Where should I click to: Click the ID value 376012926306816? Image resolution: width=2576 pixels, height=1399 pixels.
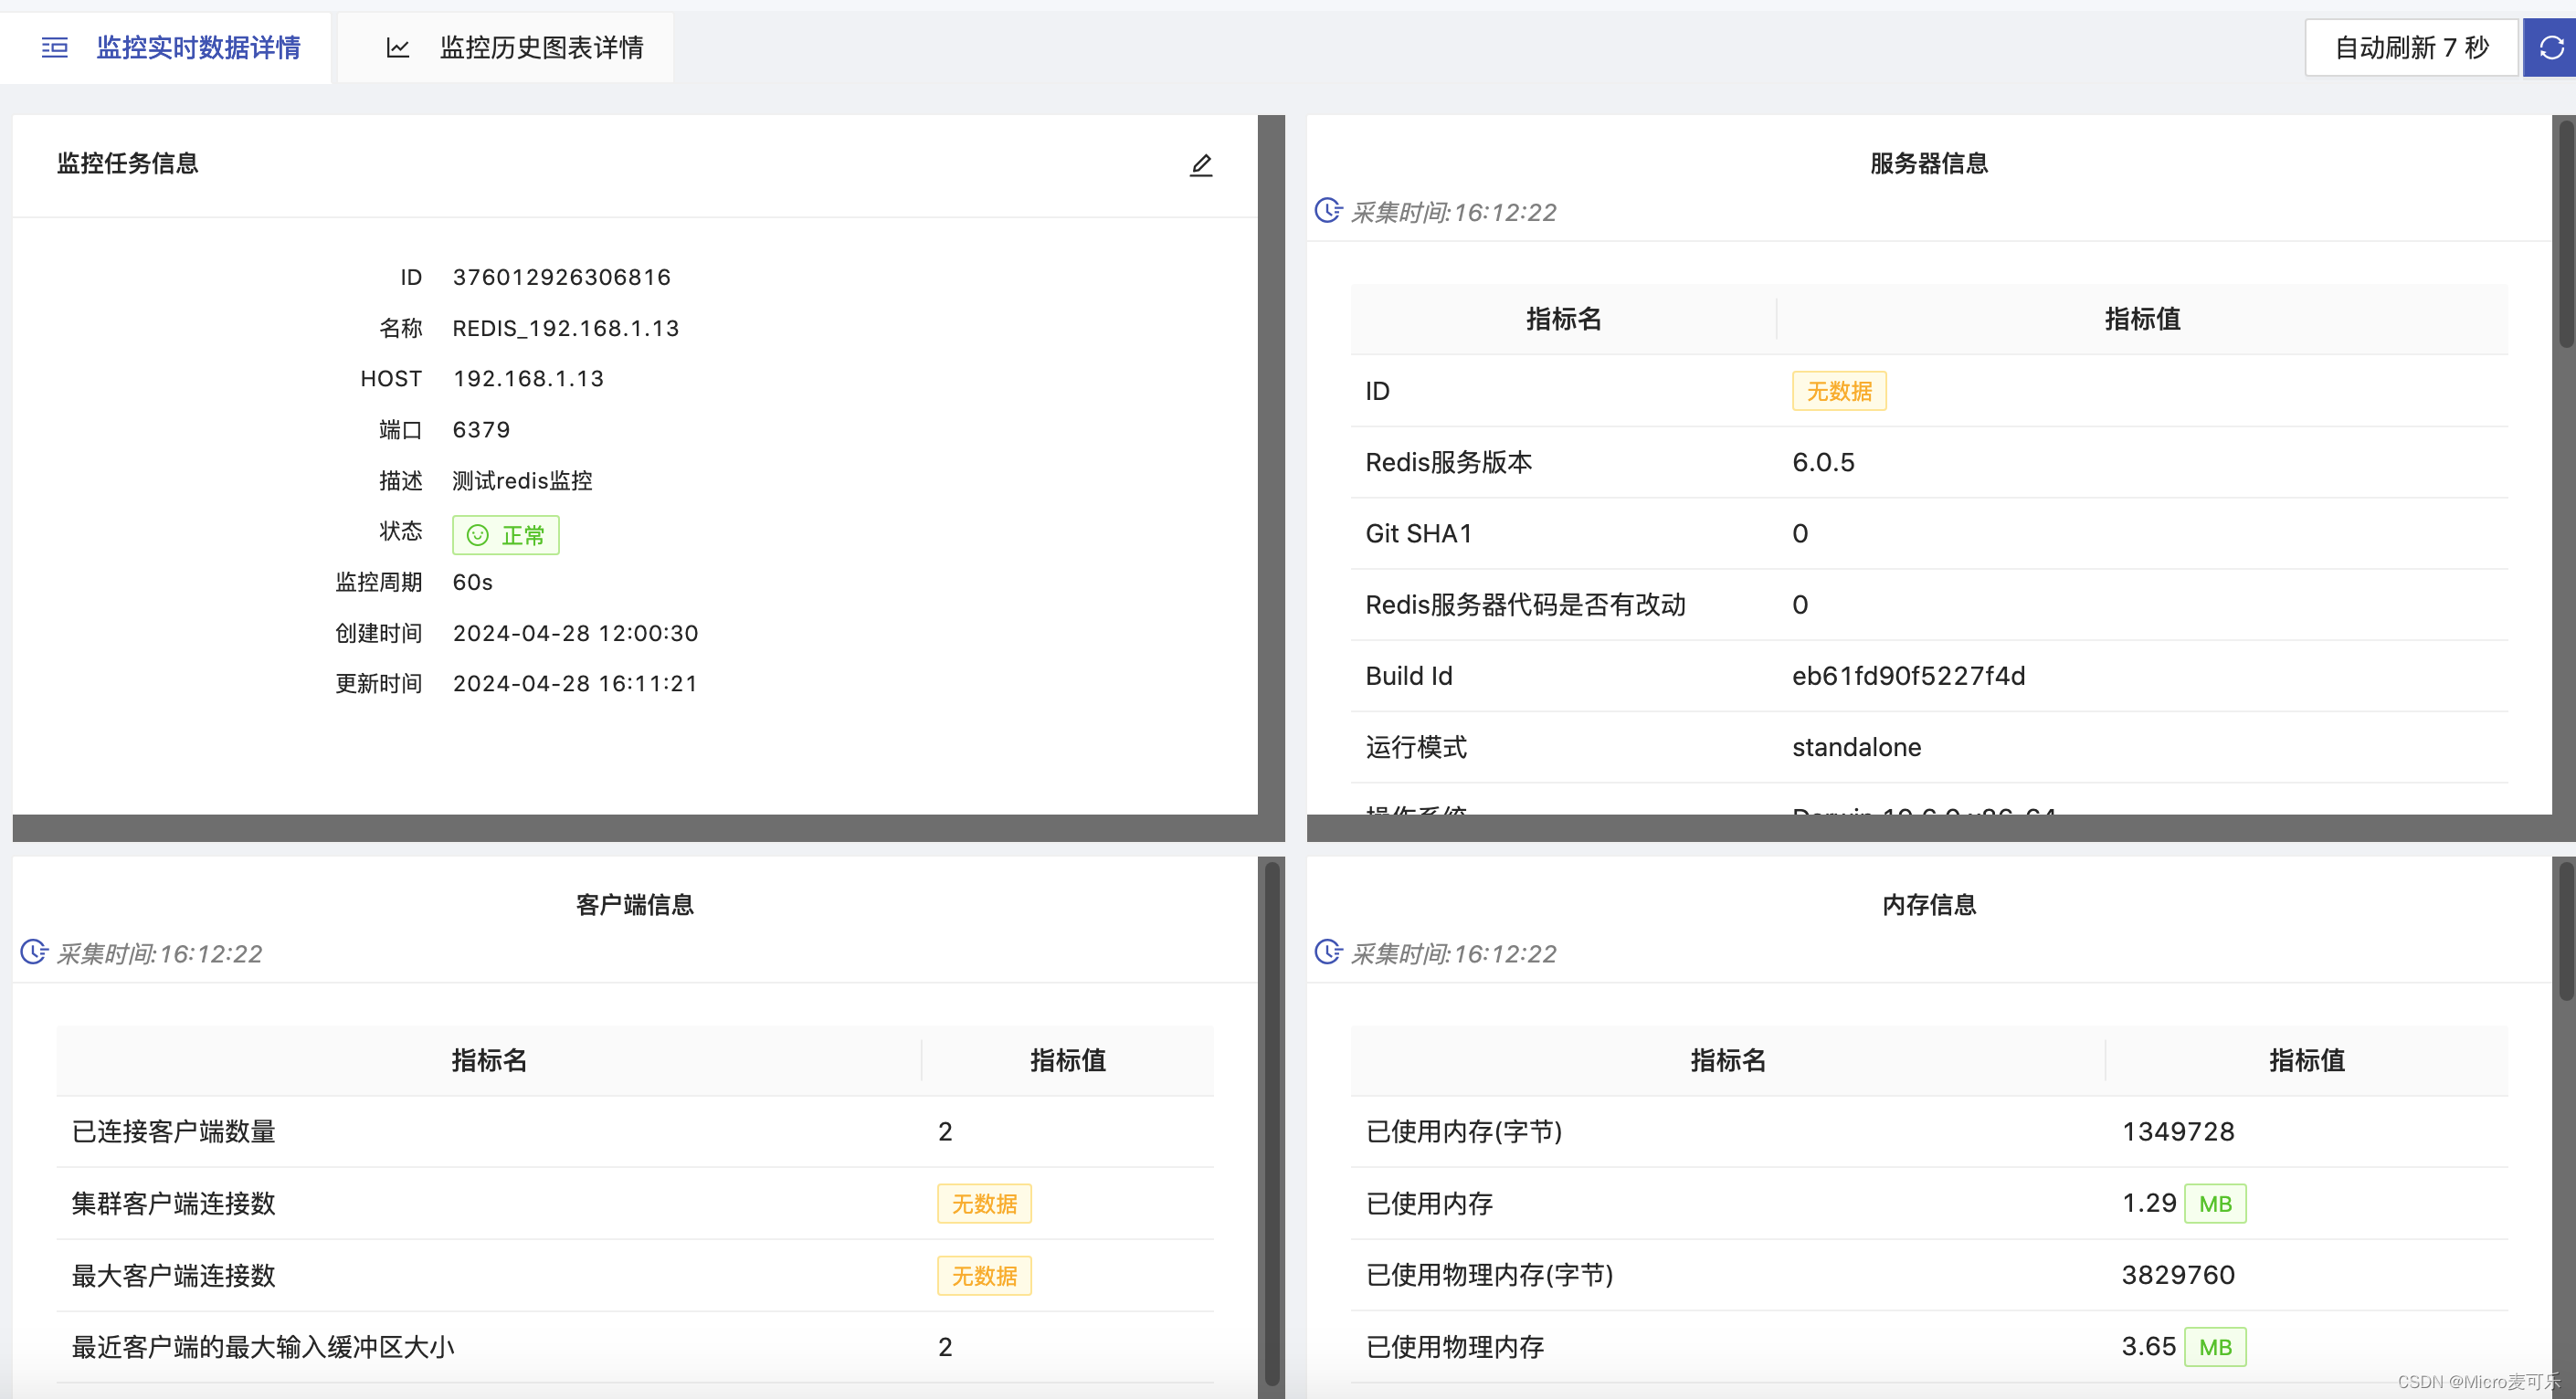pyautogui.click(x=561, y=277)
